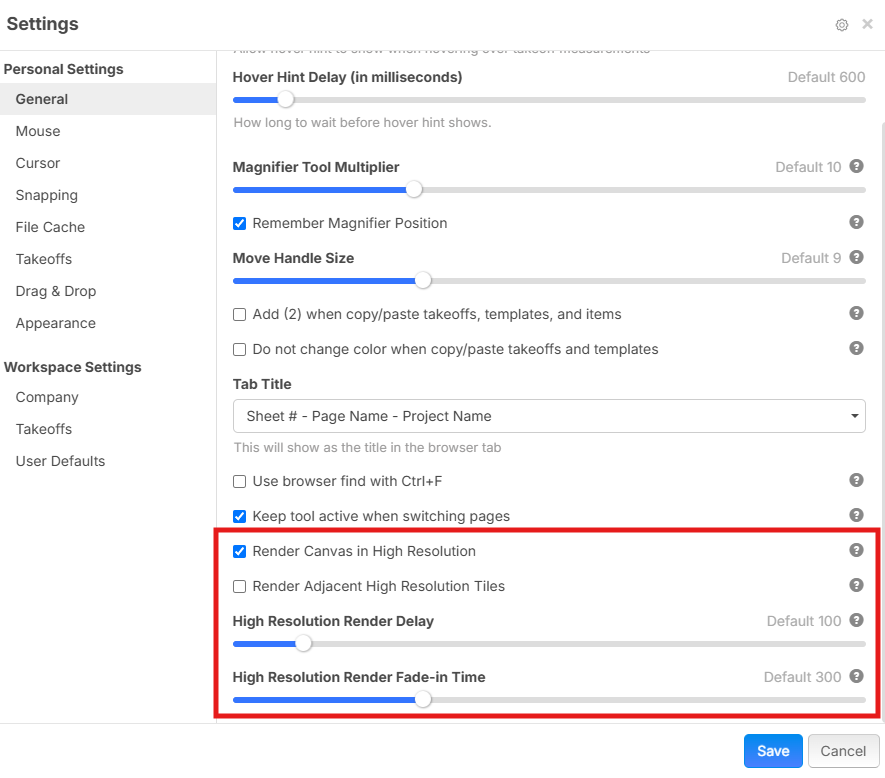Click the vertical scrollbar of settings panel
885x778 pixels.
(x=882, y=421)
